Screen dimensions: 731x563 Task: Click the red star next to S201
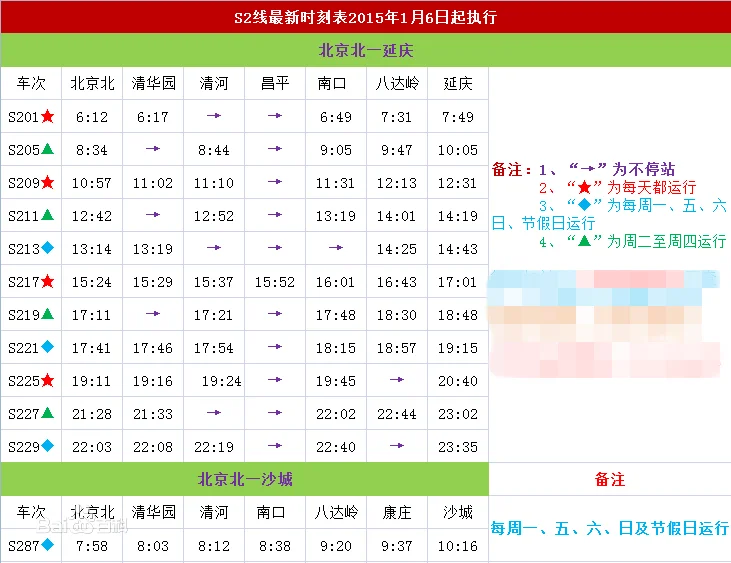48,116
